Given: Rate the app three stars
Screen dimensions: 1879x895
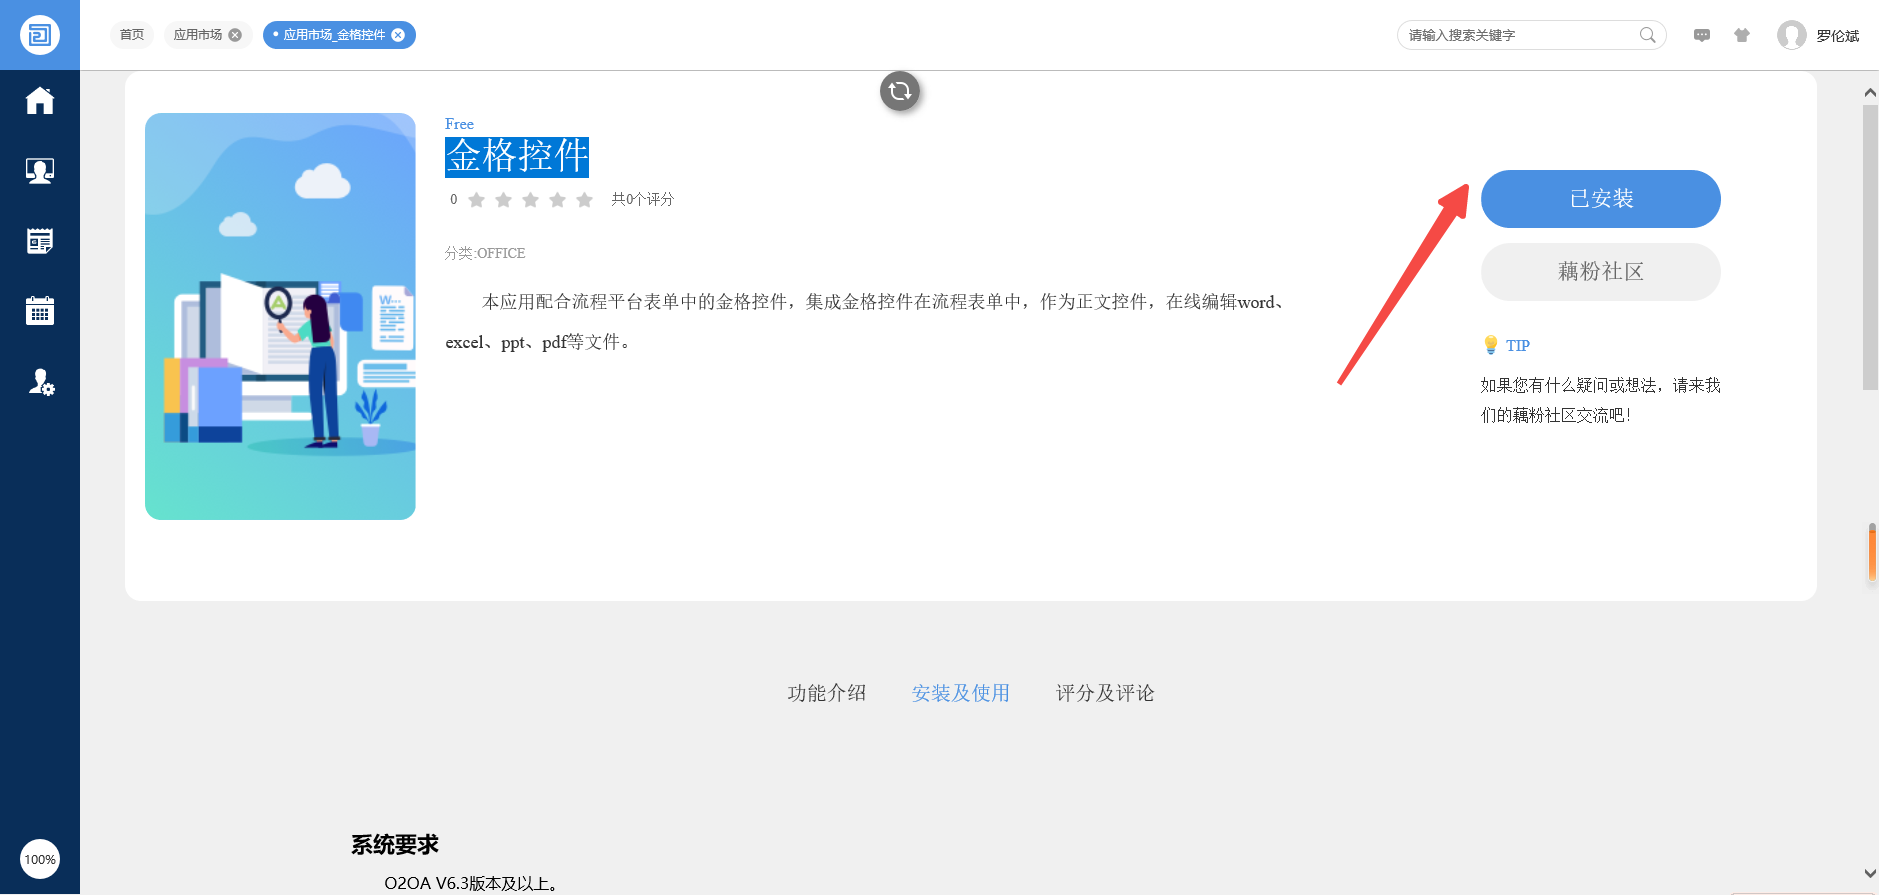Looking at the screenshot, I should (x=531, y=200).
